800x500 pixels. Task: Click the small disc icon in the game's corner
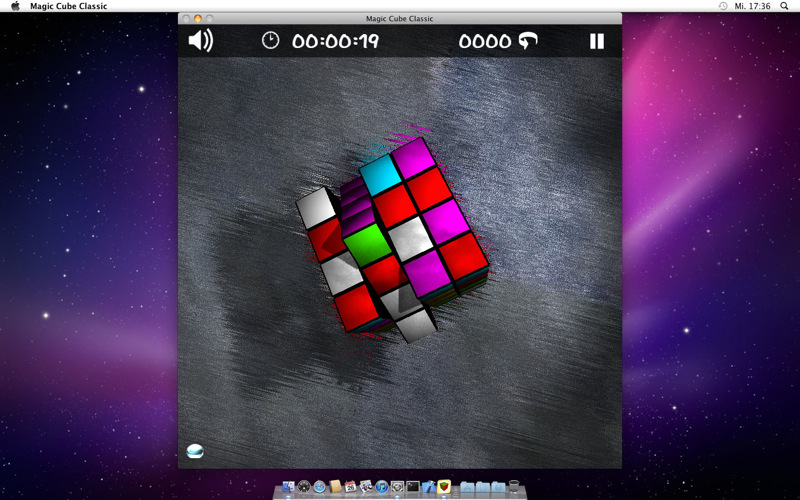coord(195,451)
